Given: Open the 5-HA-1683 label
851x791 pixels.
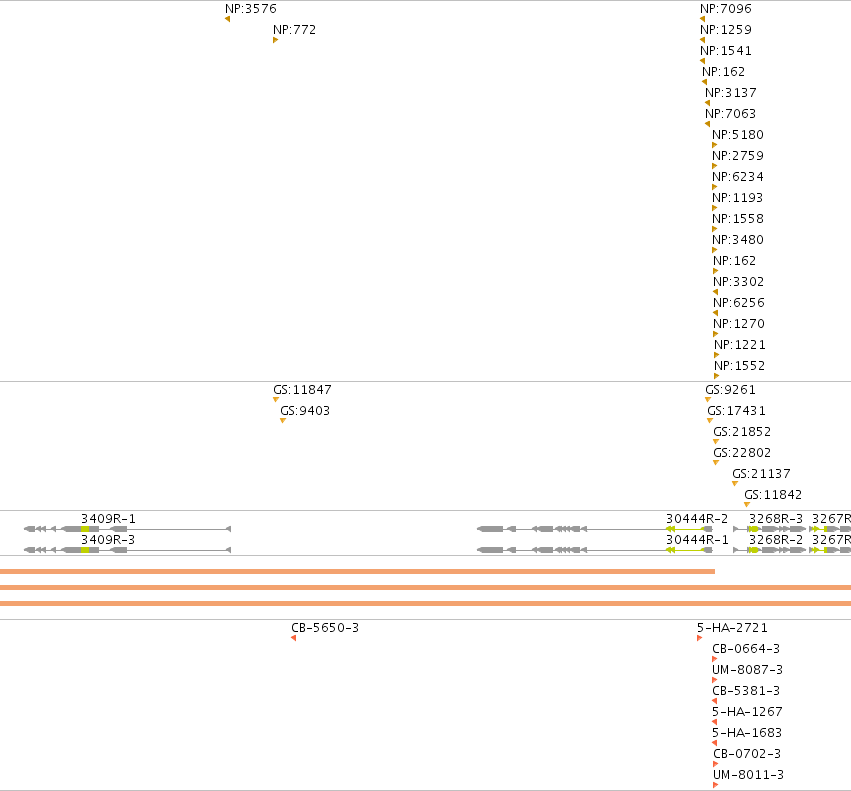Looking at the screenshot, I should click(x=747, y=733).
